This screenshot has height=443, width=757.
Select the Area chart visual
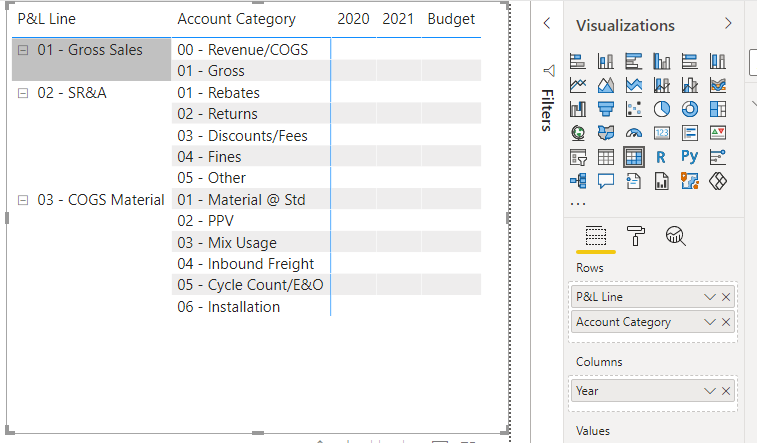point(606,85)
